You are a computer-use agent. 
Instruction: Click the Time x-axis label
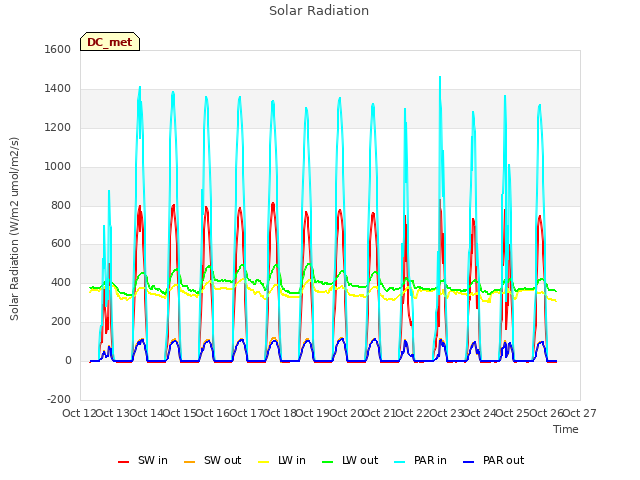566,429
